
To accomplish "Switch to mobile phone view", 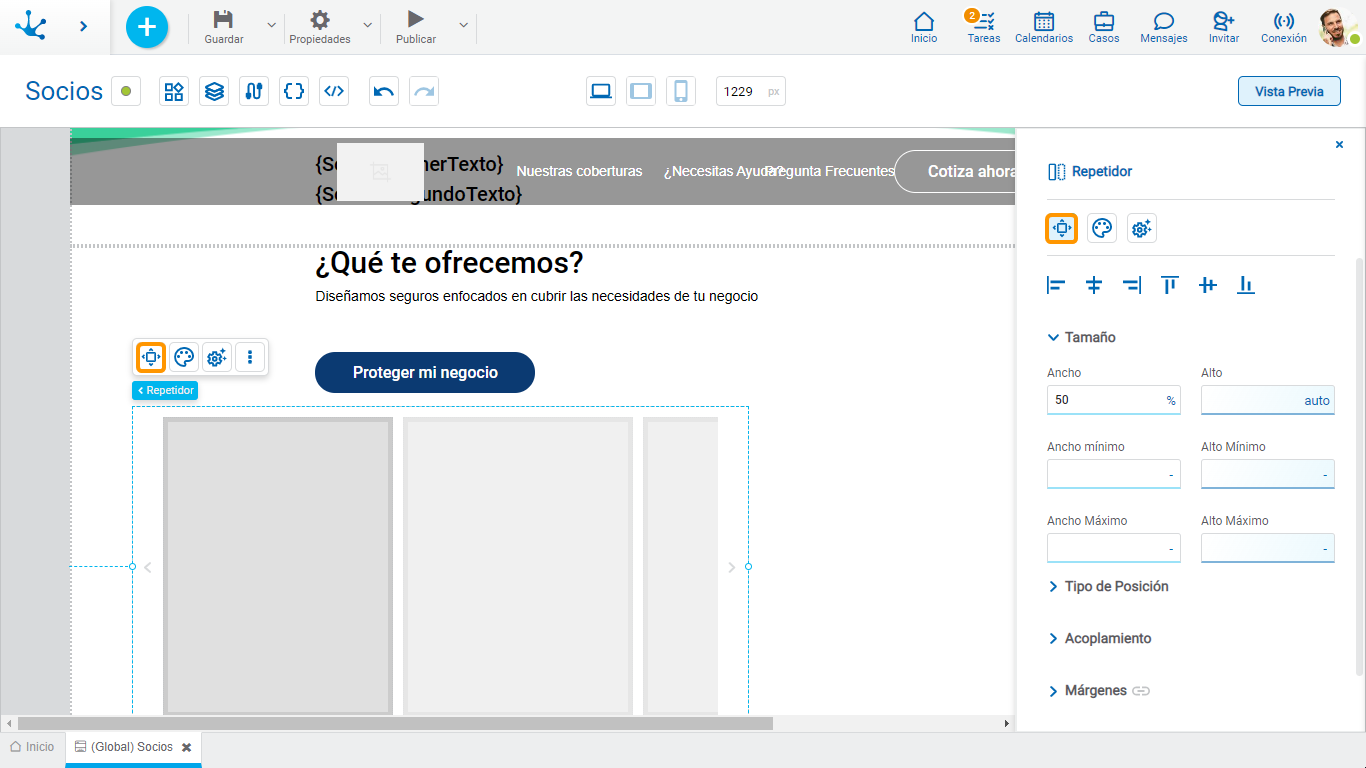I will 681,91.
